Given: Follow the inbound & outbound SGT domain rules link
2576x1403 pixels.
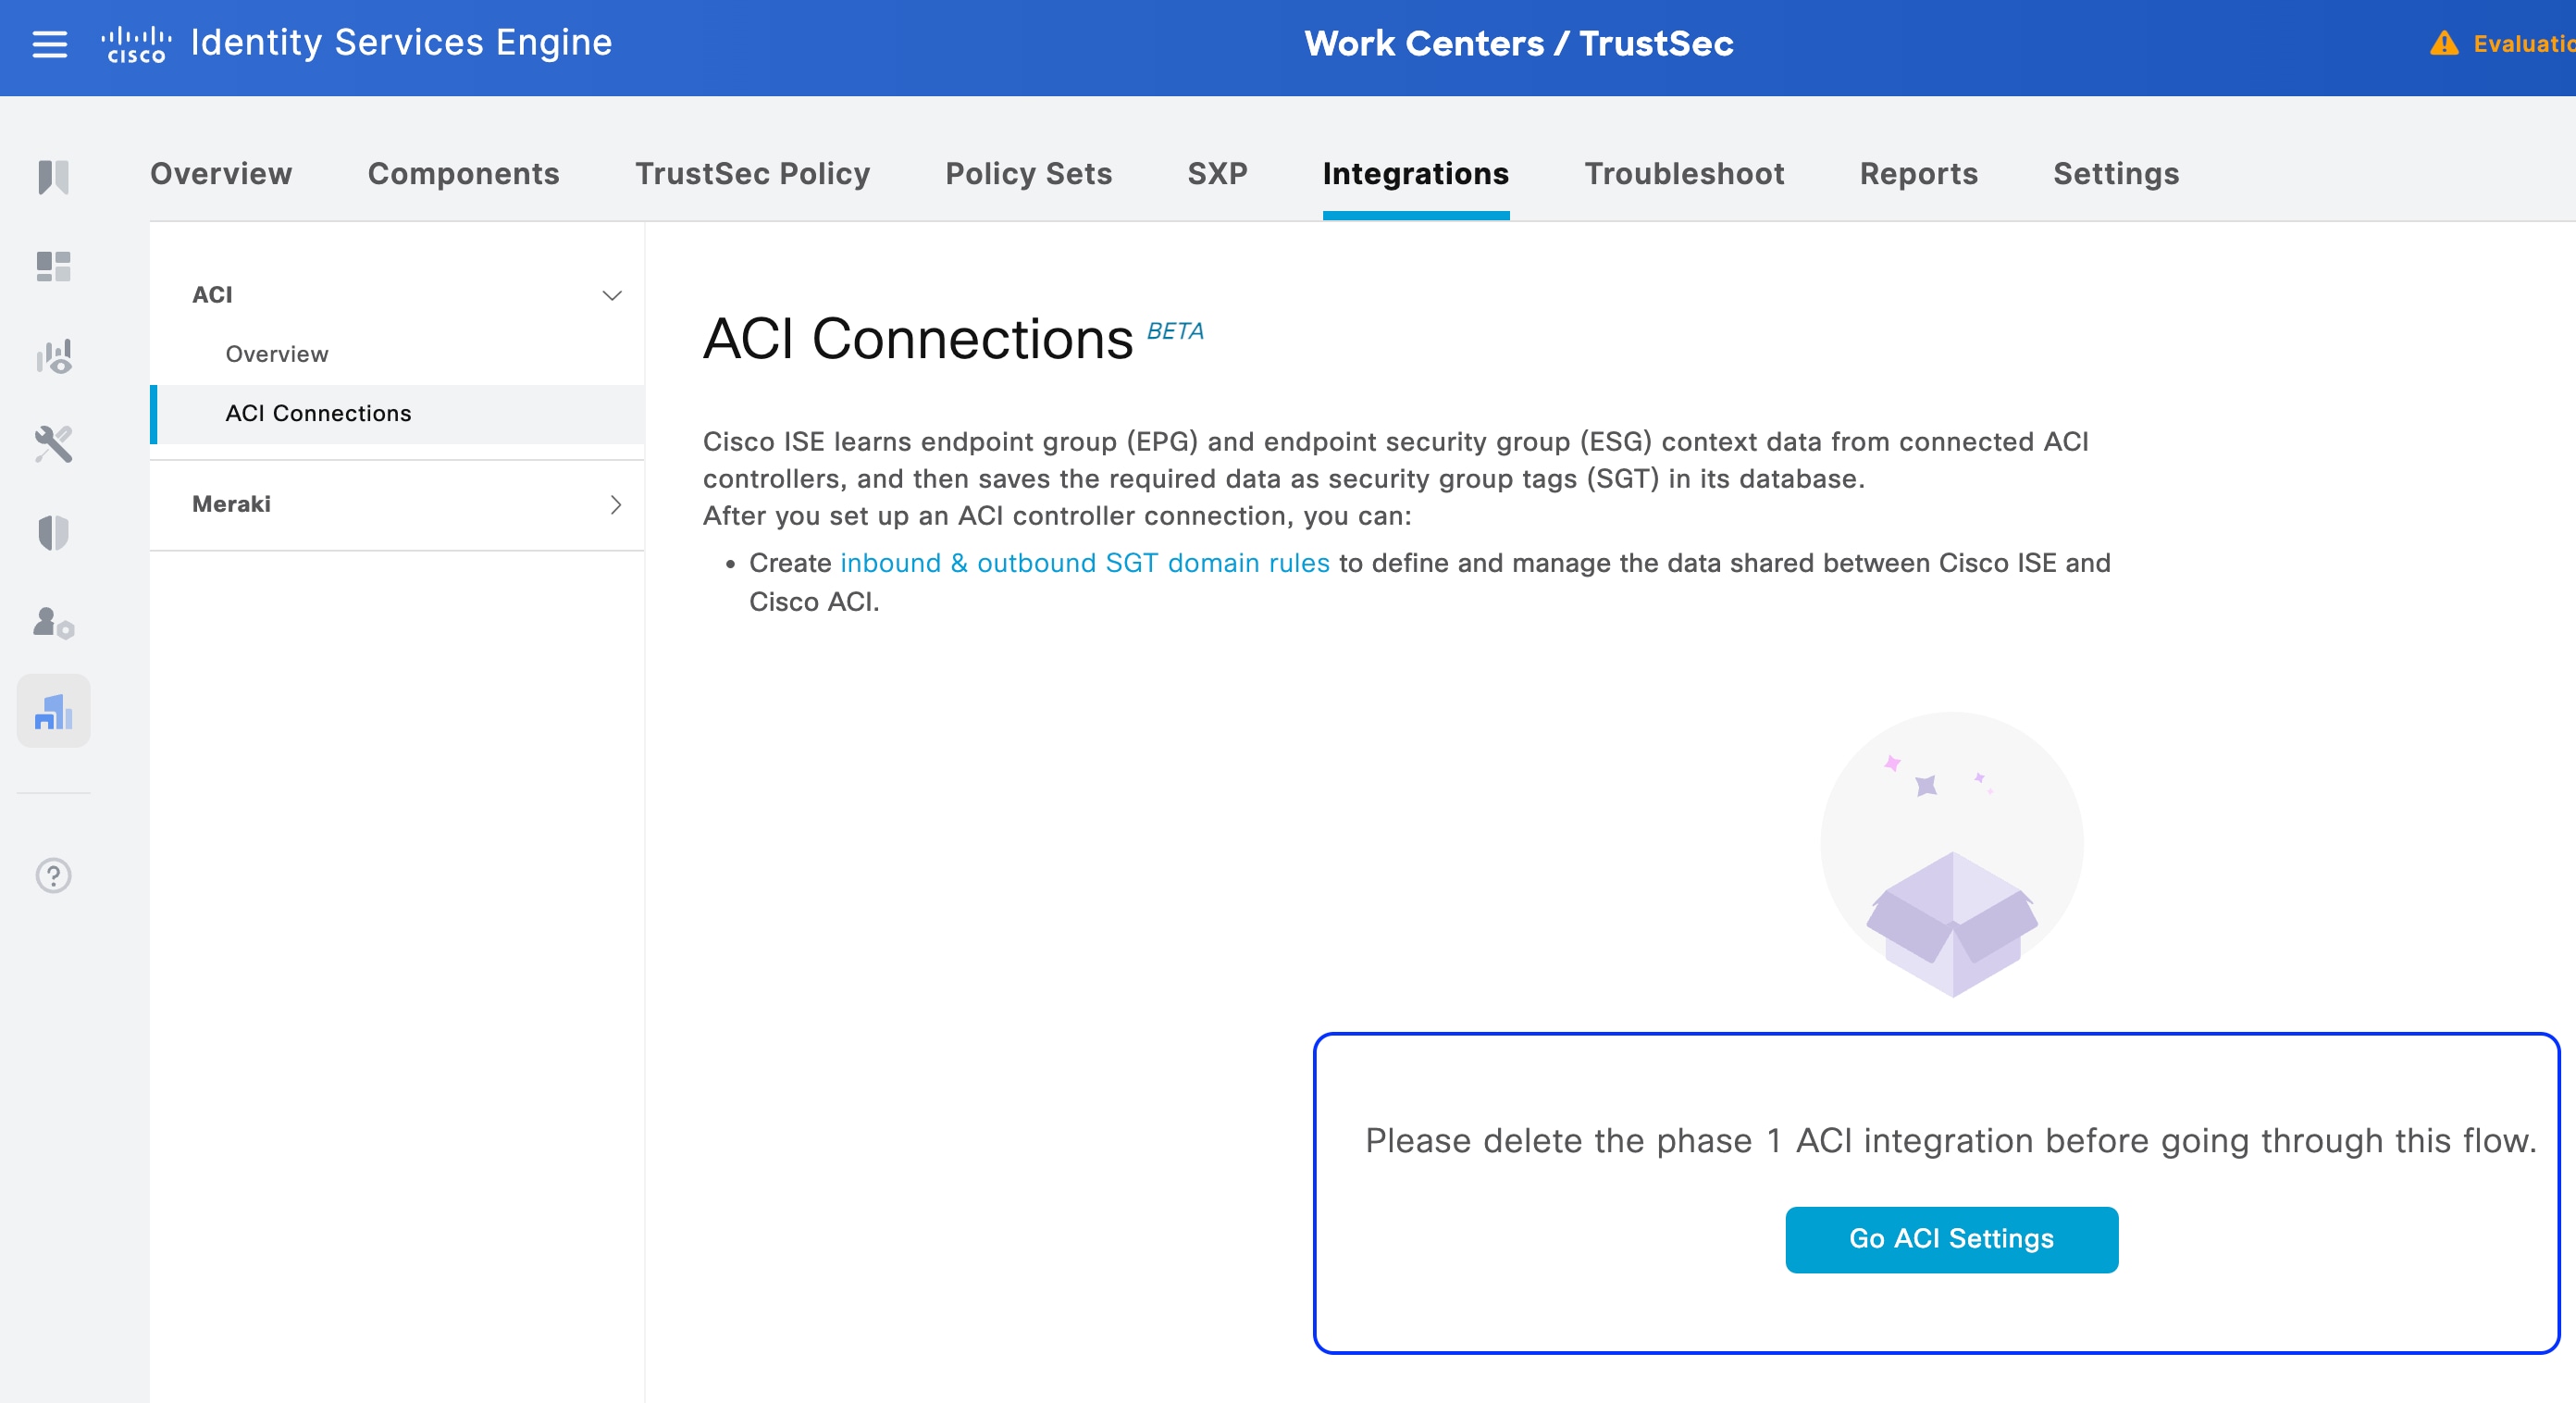Looking at the screenshot, I should (1084, 563).
